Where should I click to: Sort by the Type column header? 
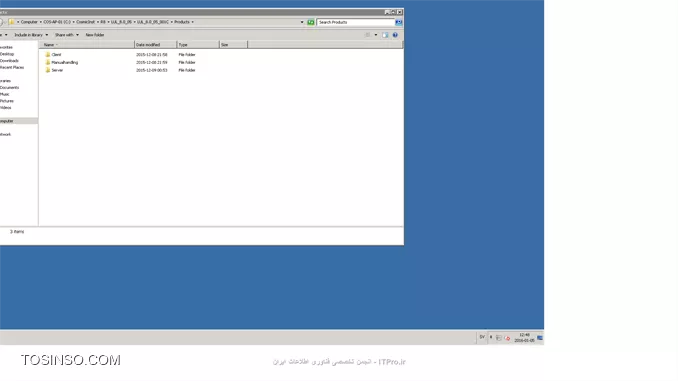click(x=198, y=45)
